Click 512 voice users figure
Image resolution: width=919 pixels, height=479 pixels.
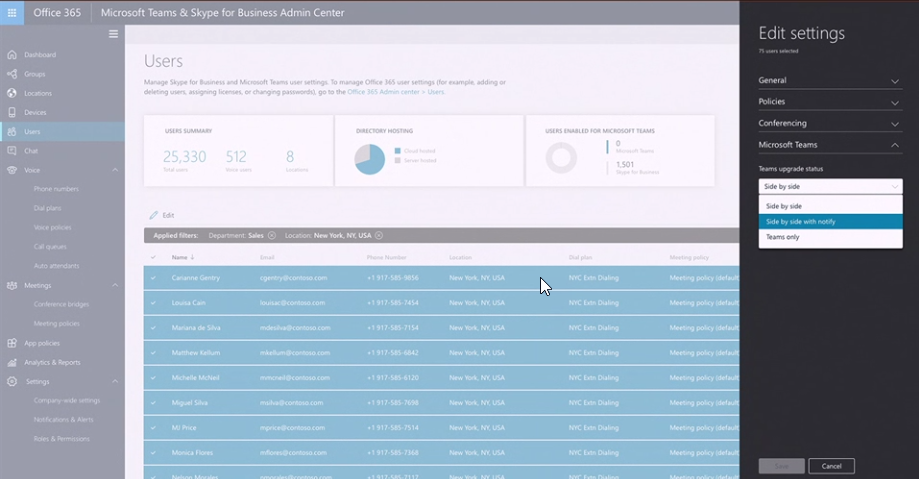[236, 157]
